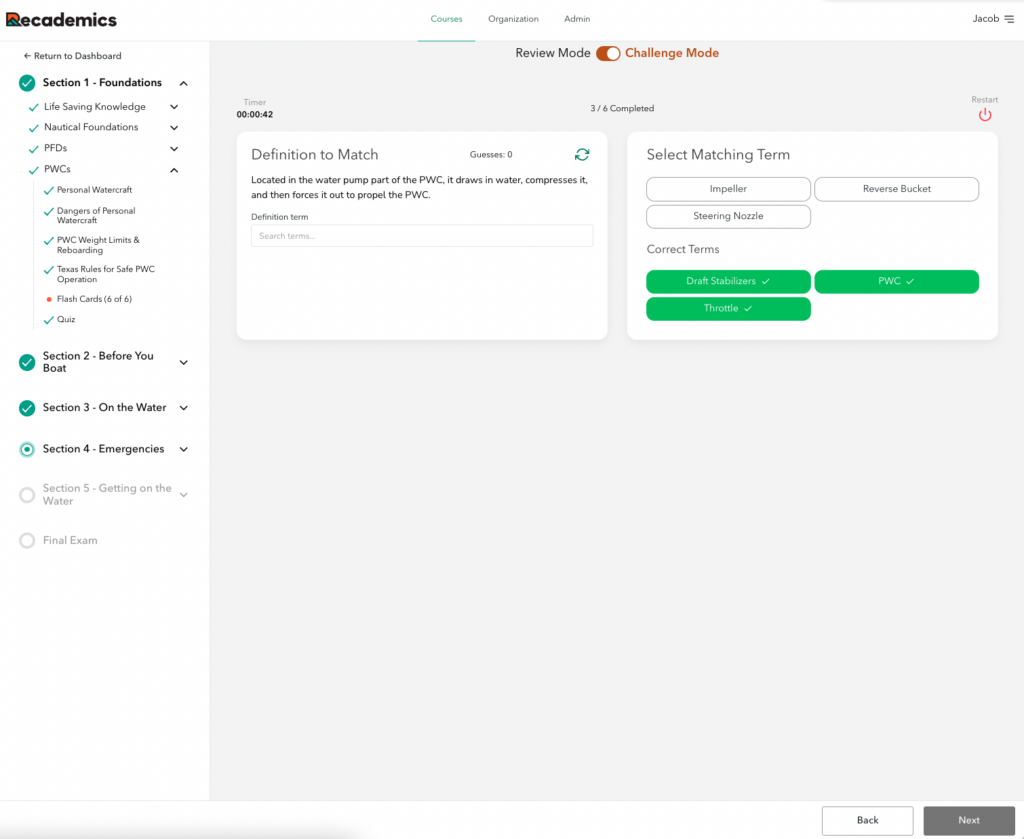Click the Definition term search field
The image size is (1024, 839).
pos(421,236)
